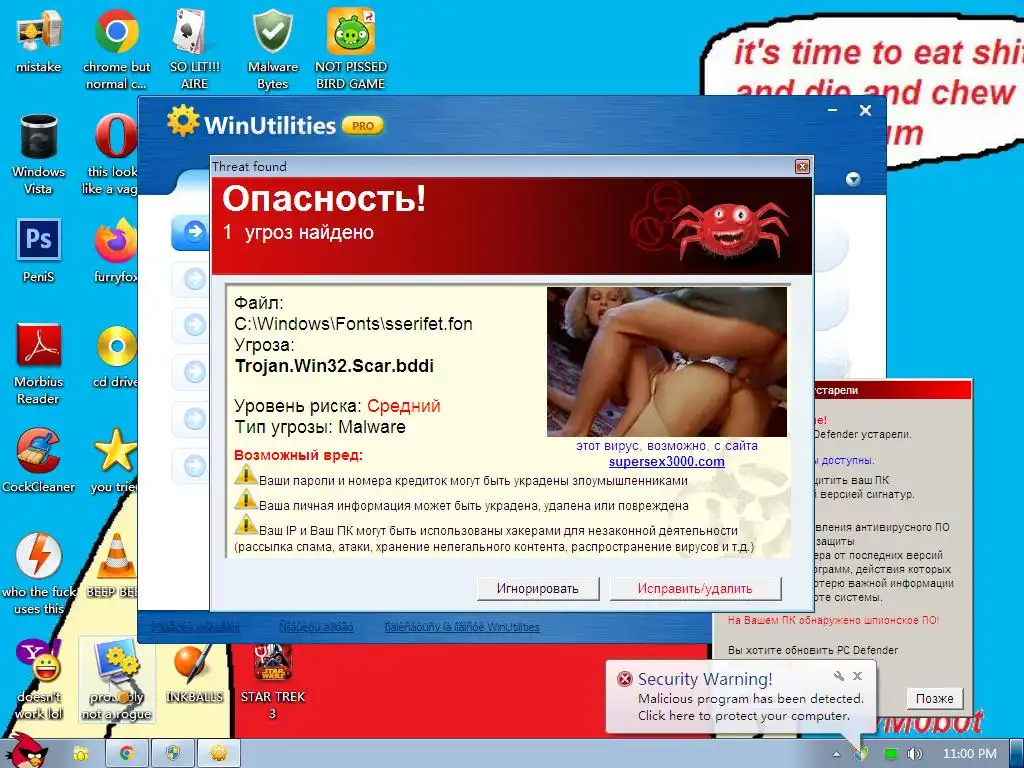Click the C:\Windows\Fonts\sserifet.fon file path
This screenshot has height=768, width=1024.
pyautogui.click(x=353, y=324)
